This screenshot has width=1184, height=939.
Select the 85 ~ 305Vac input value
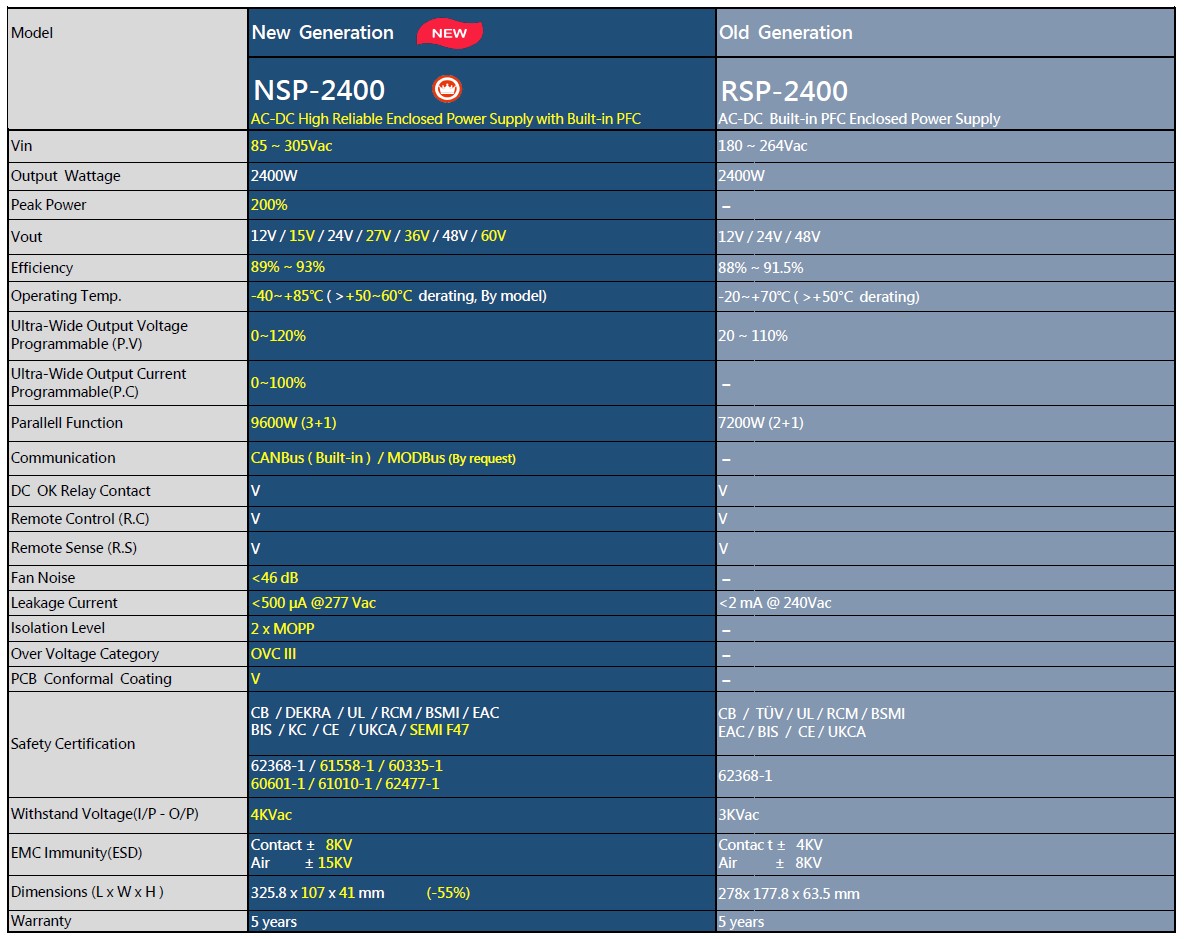(x=291, y=146)
